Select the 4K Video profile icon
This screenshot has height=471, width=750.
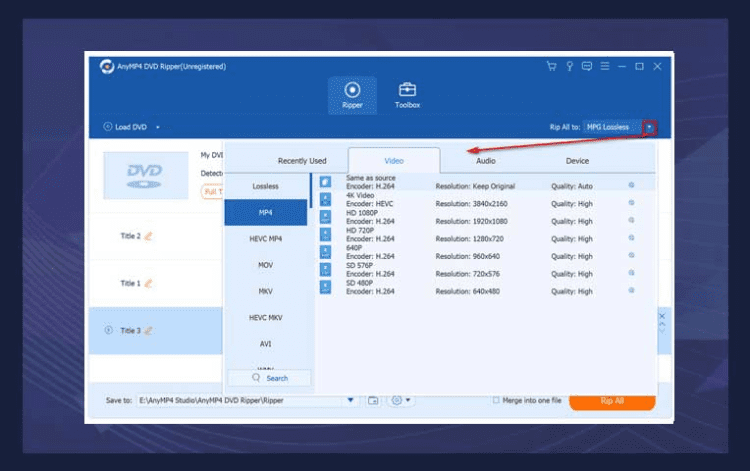[325, 199]
